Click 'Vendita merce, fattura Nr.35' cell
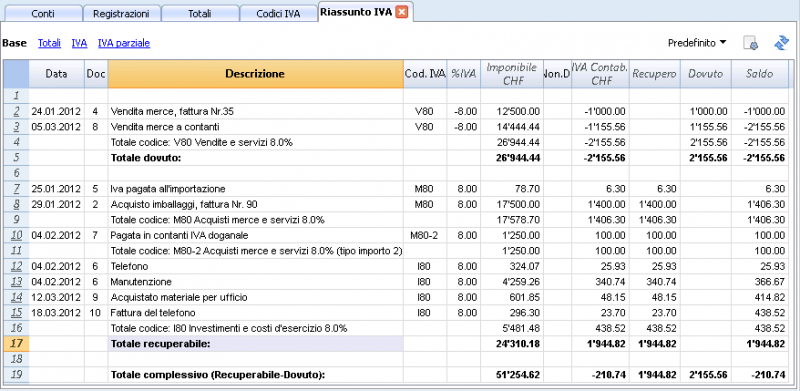 pos(255,111)
